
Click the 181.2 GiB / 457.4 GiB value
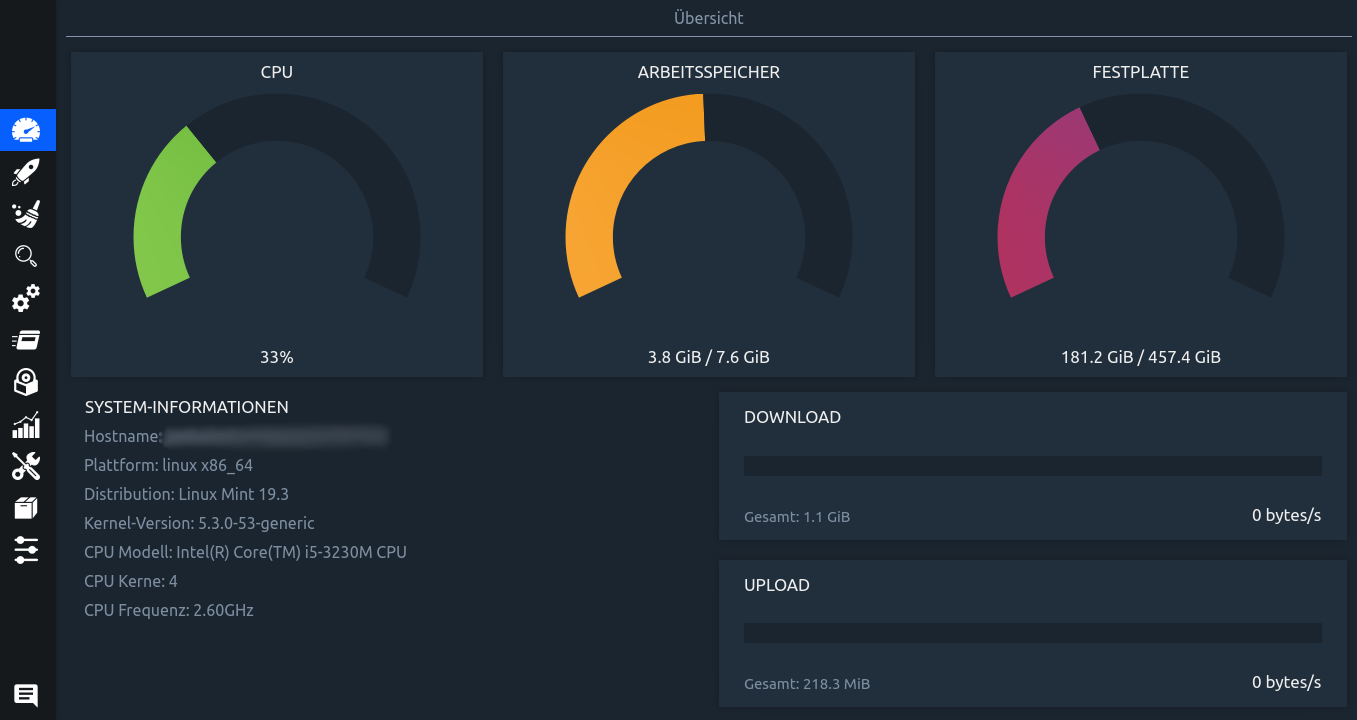pyautogui.click(x=1141, y=357)
